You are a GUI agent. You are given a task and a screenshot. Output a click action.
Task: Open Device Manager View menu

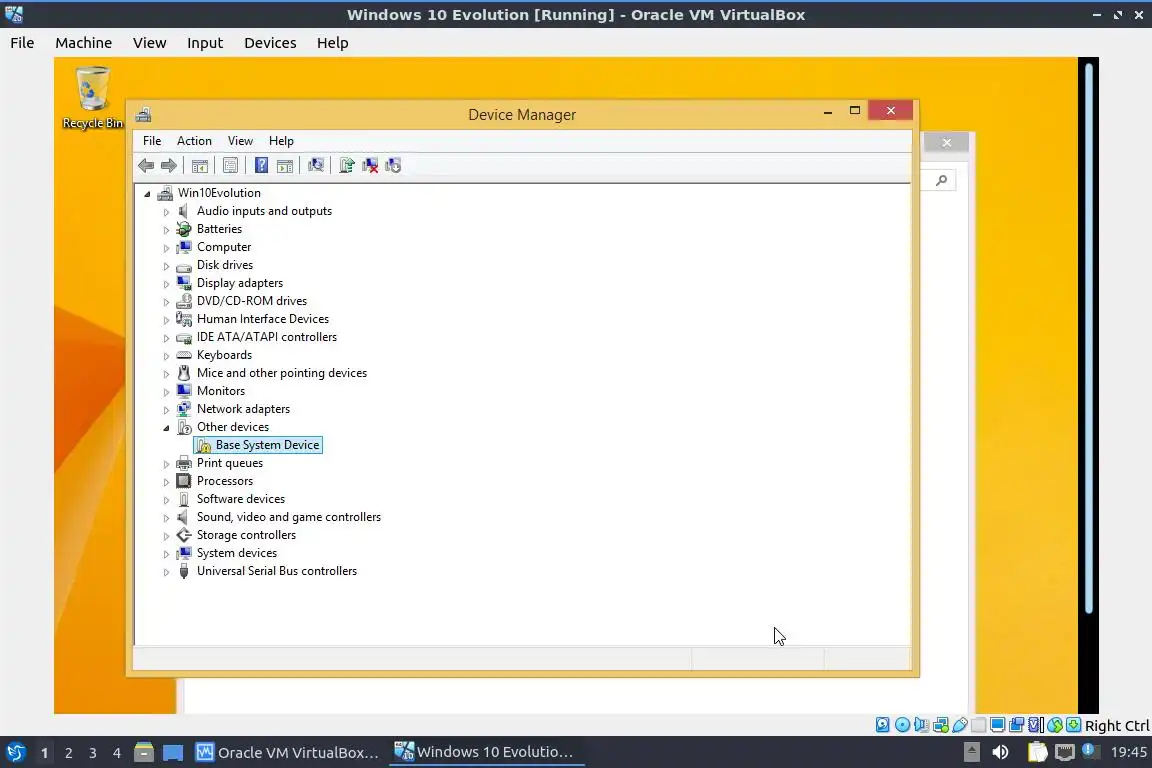point(240,140)
